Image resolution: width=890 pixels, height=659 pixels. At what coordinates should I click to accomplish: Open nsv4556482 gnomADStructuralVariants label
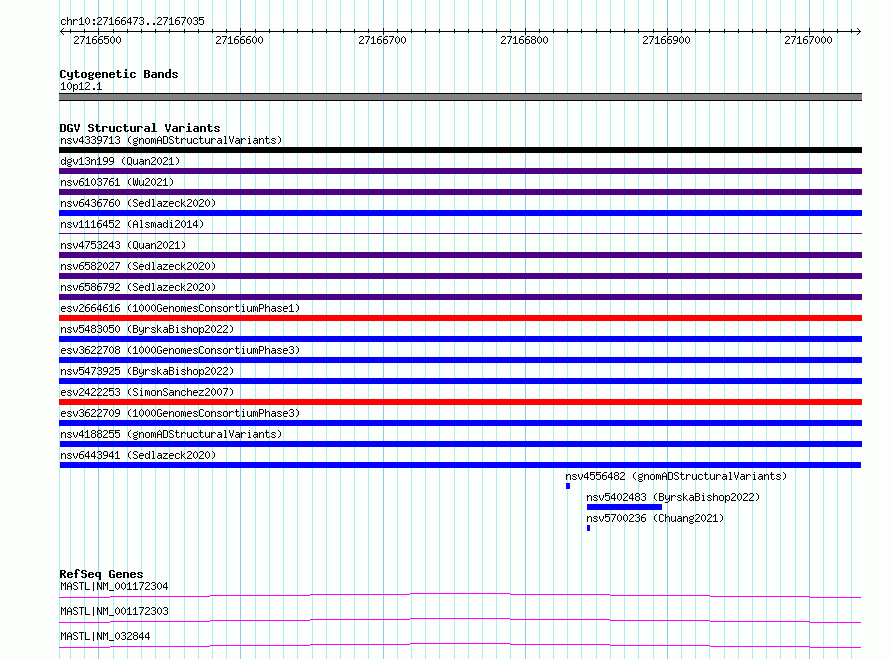click(676, 476)
